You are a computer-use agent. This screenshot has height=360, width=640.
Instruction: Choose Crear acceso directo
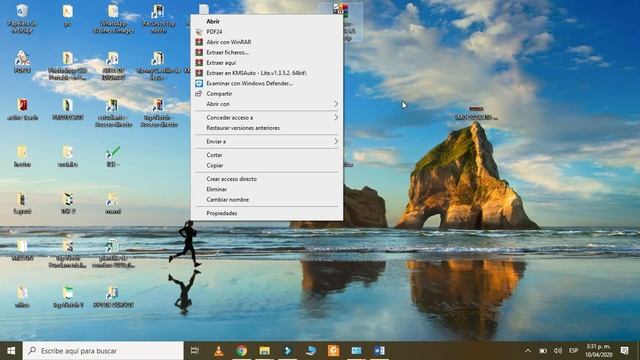tap(267, 179)
